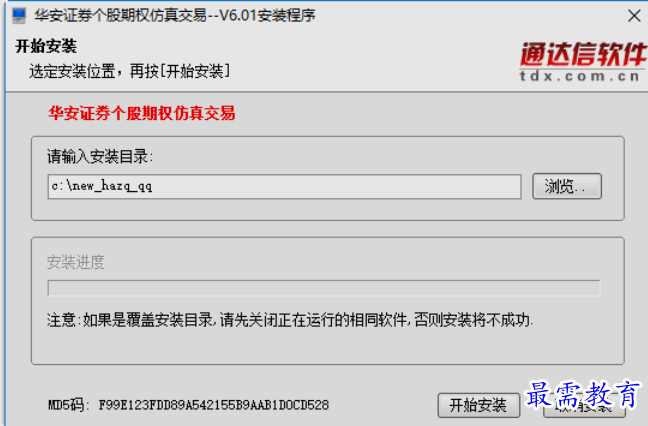Click the tdx.com.cn text under the logo

[580, 76]
